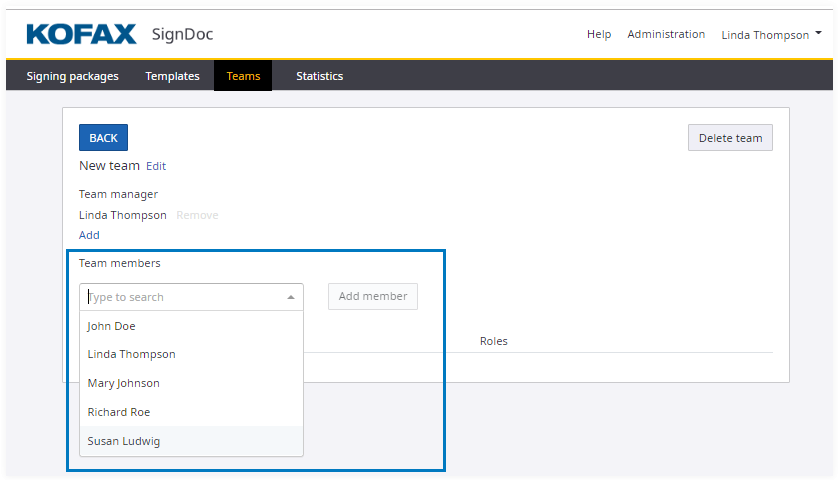Open the Help link
This screenshot has height=482, width=839.
(598, 34)
